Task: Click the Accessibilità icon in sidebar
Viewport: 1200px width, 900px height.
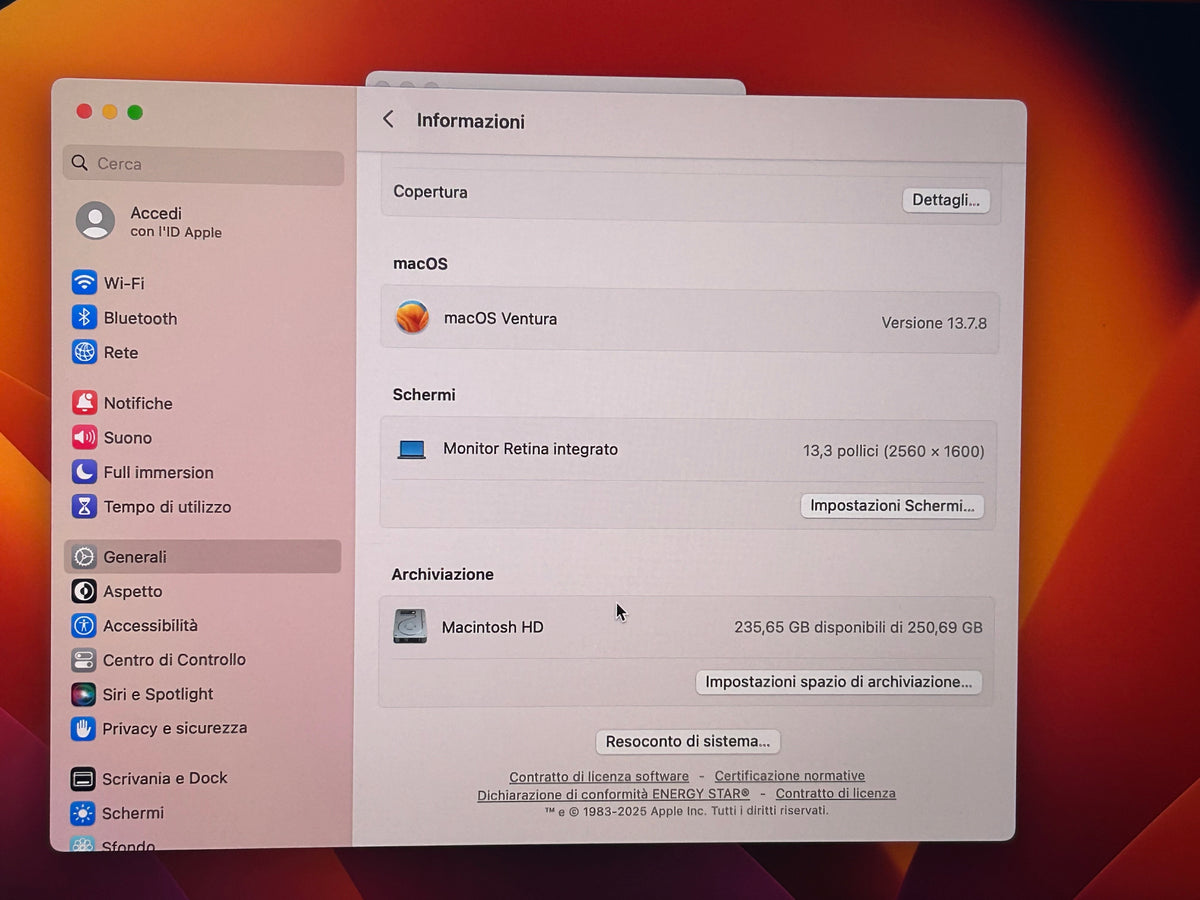Action: 84,626
